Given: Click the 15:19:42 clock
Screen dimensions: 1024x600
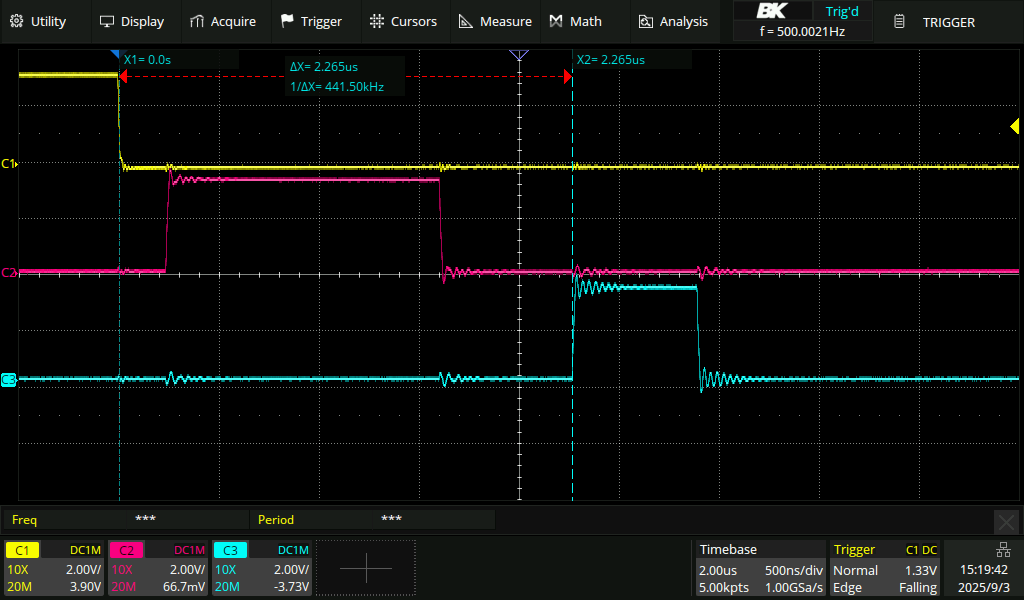Looking at the screenshot, I should pos(983,570).
